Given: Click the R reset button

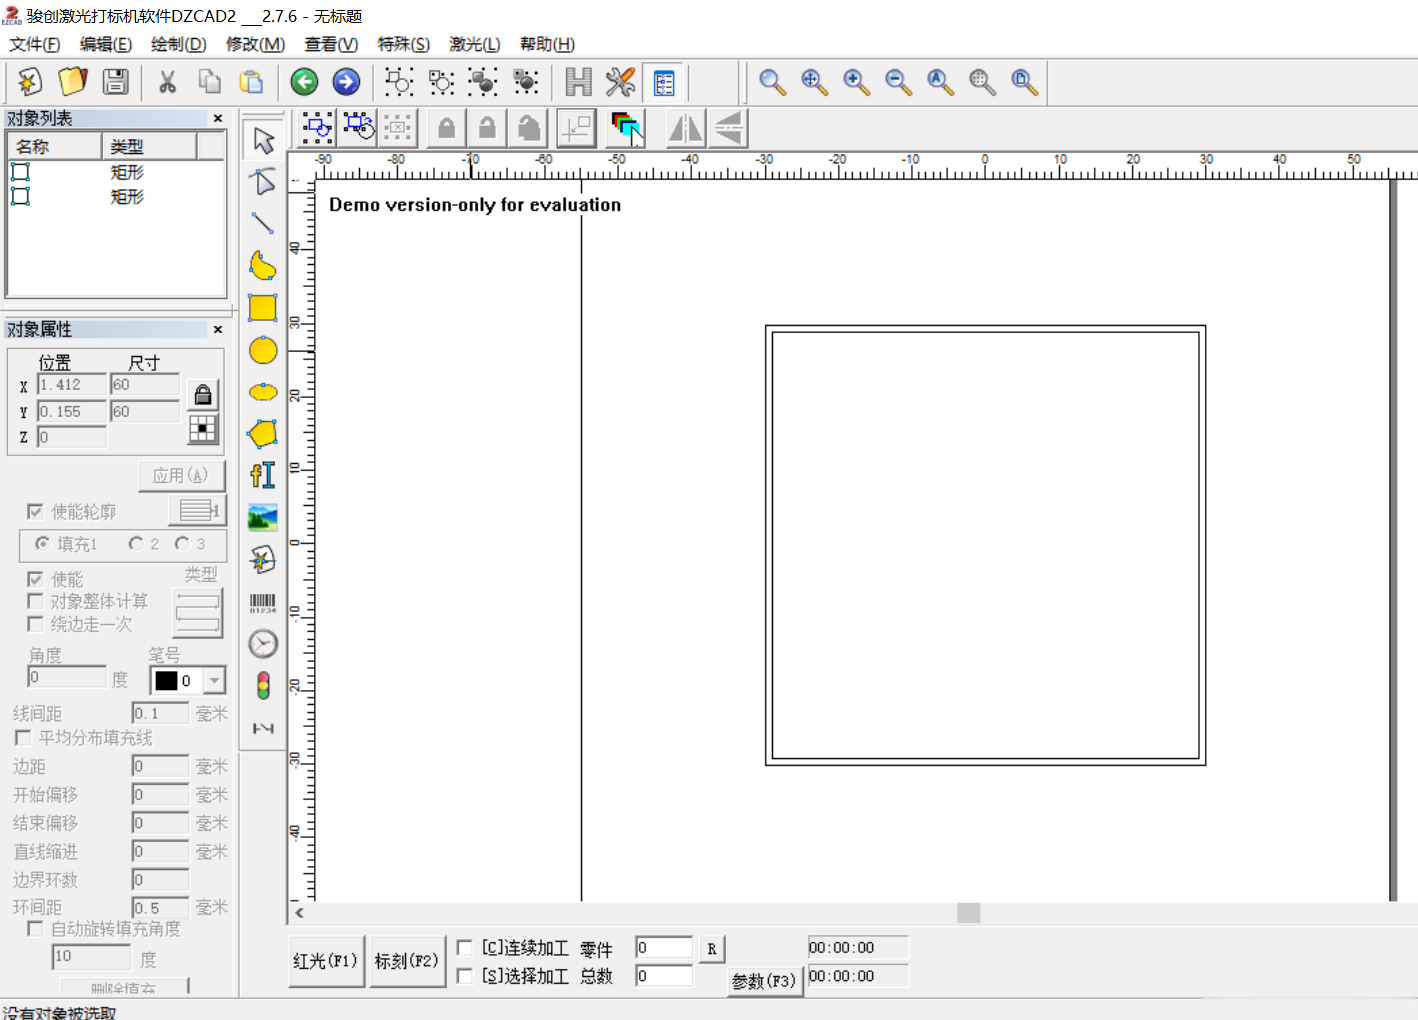Looking at the screenshot, I should coord(711,949).
